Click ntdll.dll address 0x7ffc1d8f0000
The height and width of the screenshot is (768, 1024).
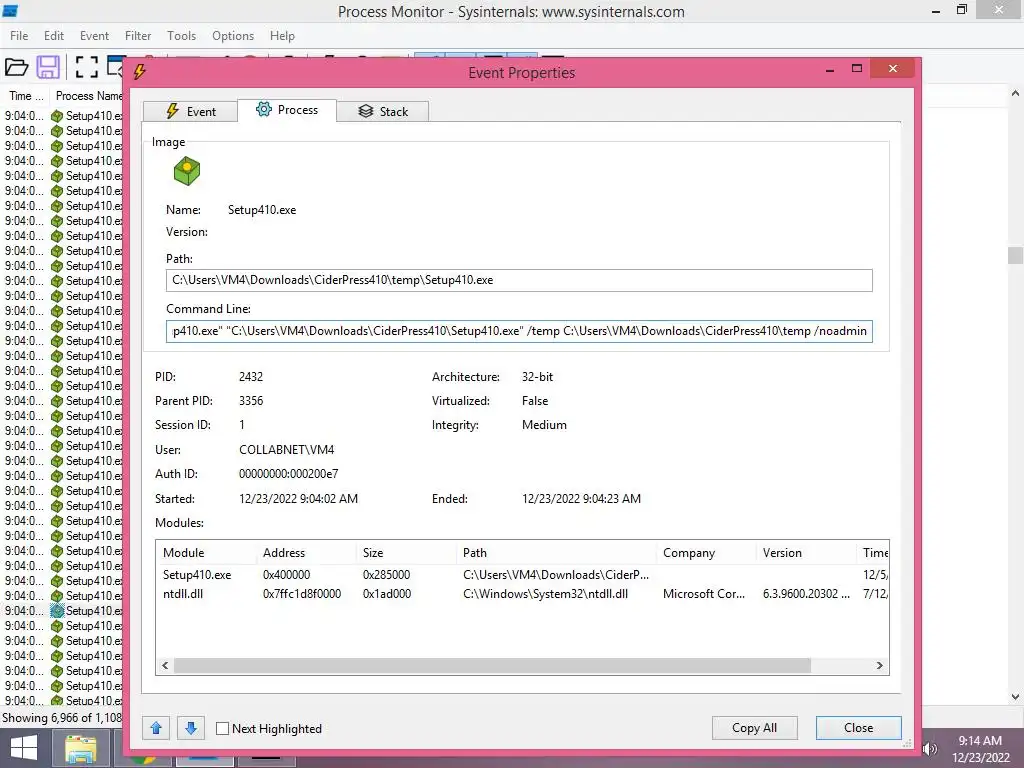click(302, 594)
